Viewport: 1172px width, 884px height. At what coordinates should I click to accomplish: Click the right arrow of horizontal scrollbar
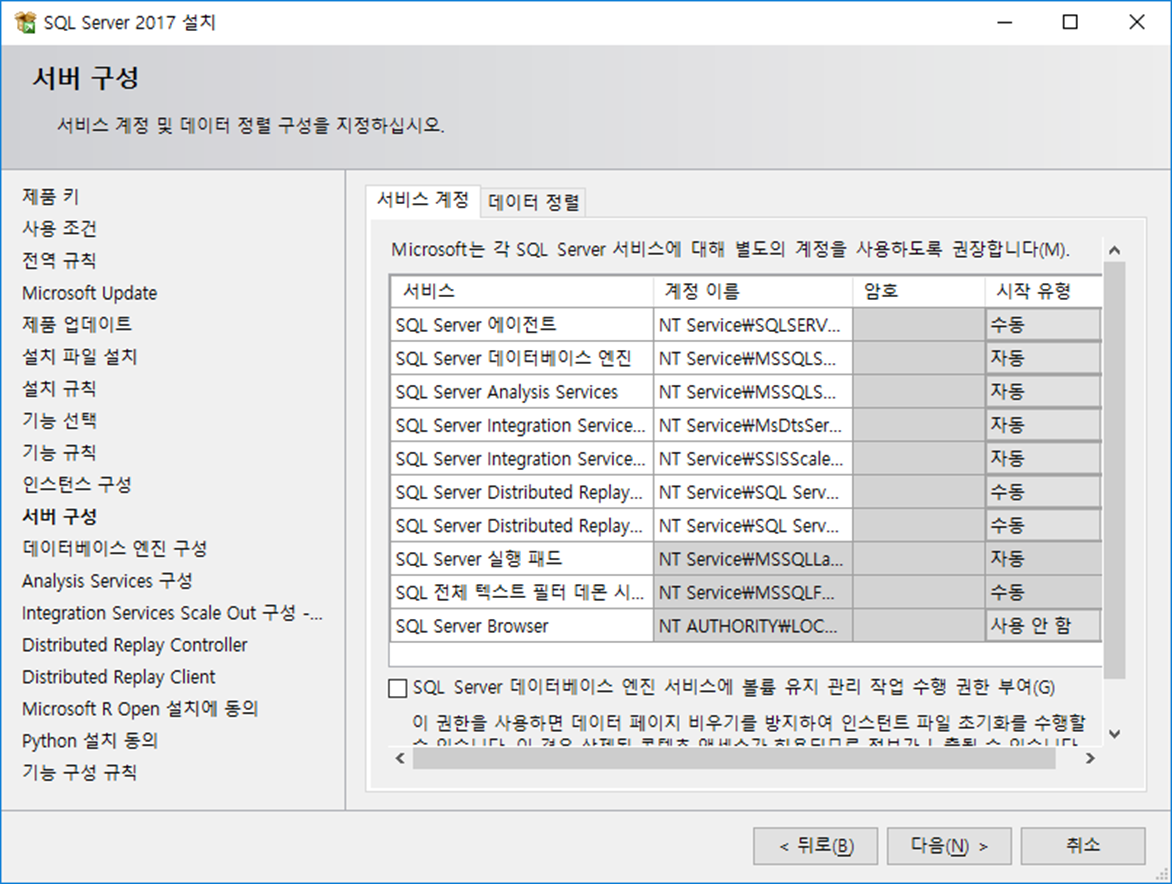tap(1090, 758)
